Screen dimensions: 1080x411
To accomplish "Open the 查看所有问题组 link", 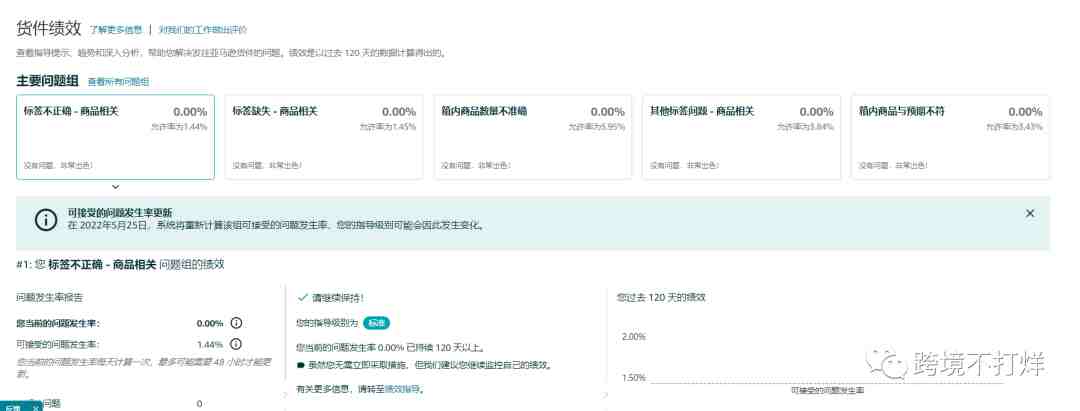I will [118, 81].
